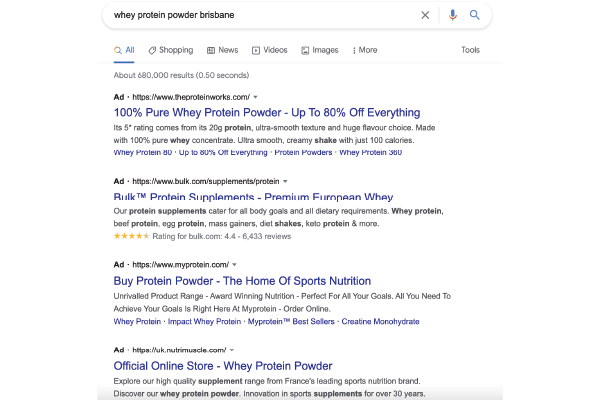The image size is (600, 400).
Task: Switch to the Images tab
Action: [320, 50]
